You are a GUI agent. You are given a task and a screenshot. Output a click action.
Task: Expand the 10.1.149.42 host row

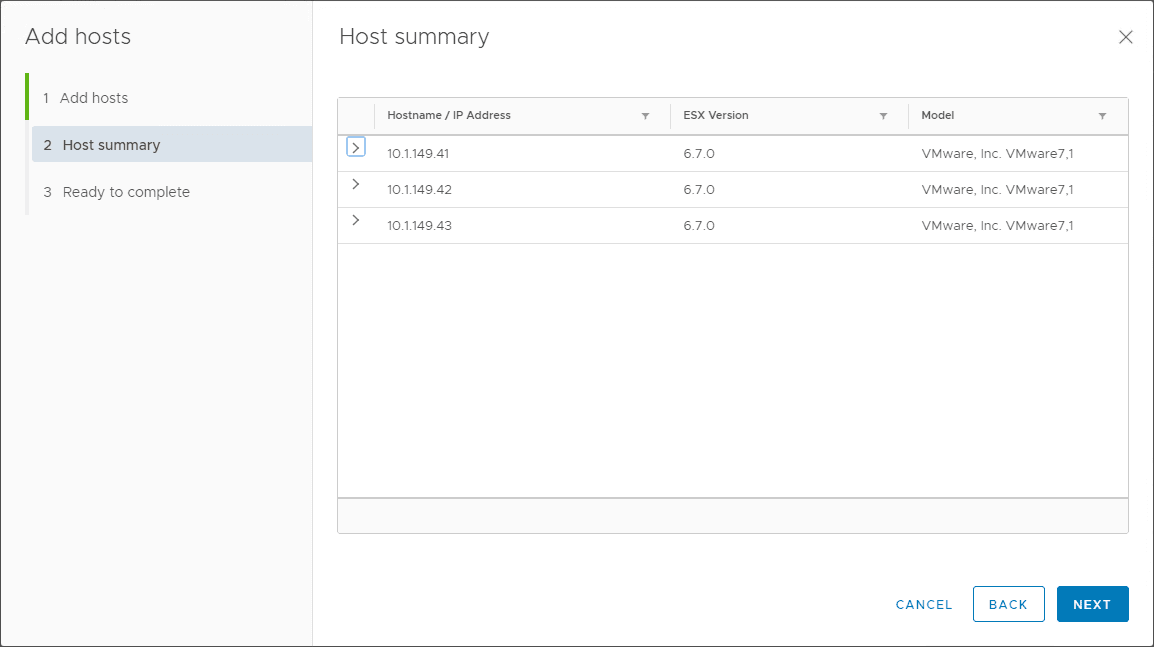[356, 184]
